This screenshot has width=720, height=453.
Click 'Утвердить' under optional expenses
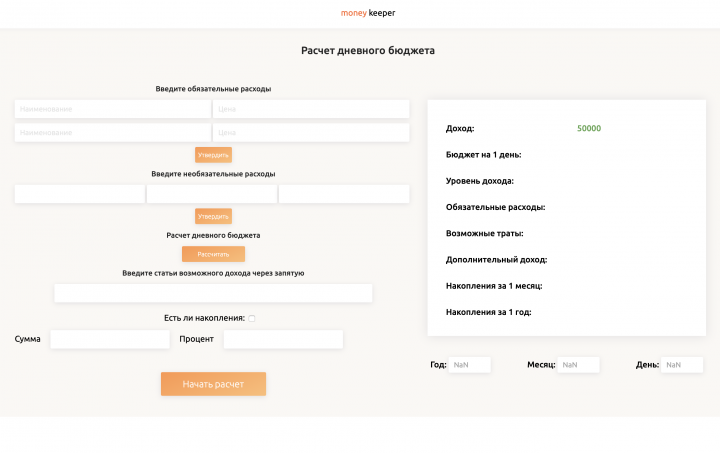click(x=213, y=216)
